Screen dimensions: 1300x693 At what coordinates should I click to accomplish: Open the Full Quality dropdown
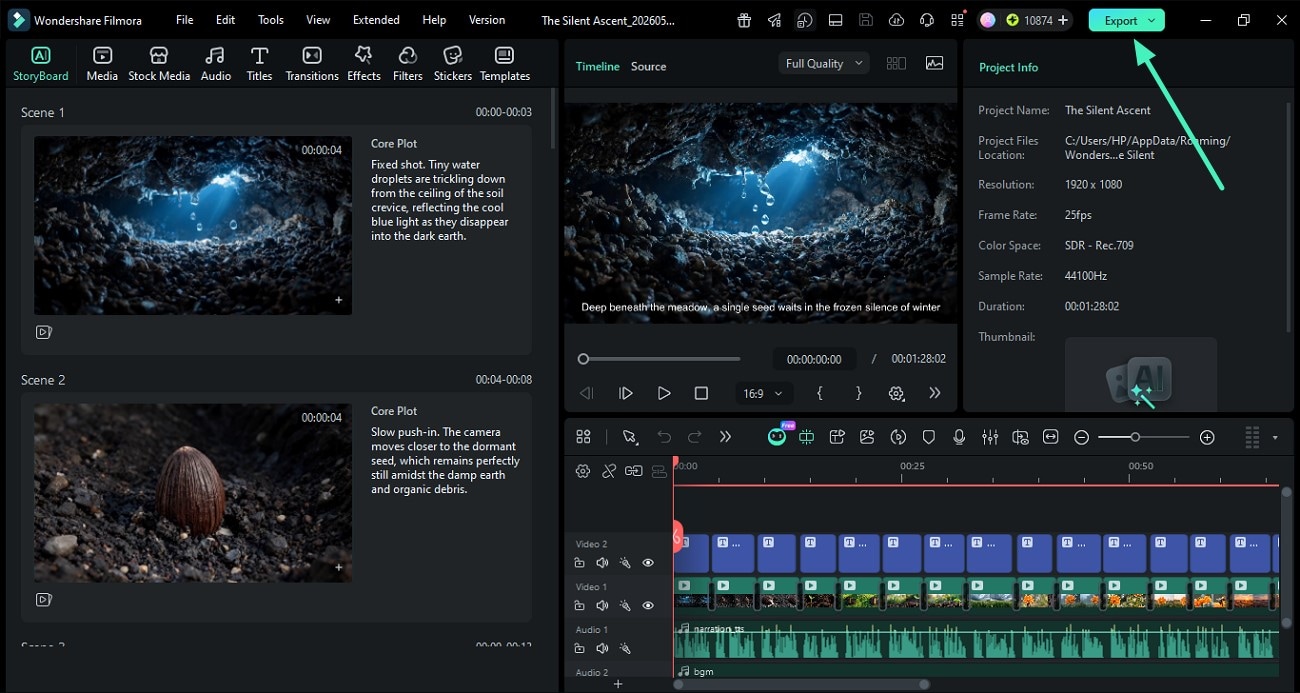(x=824, y=63)
